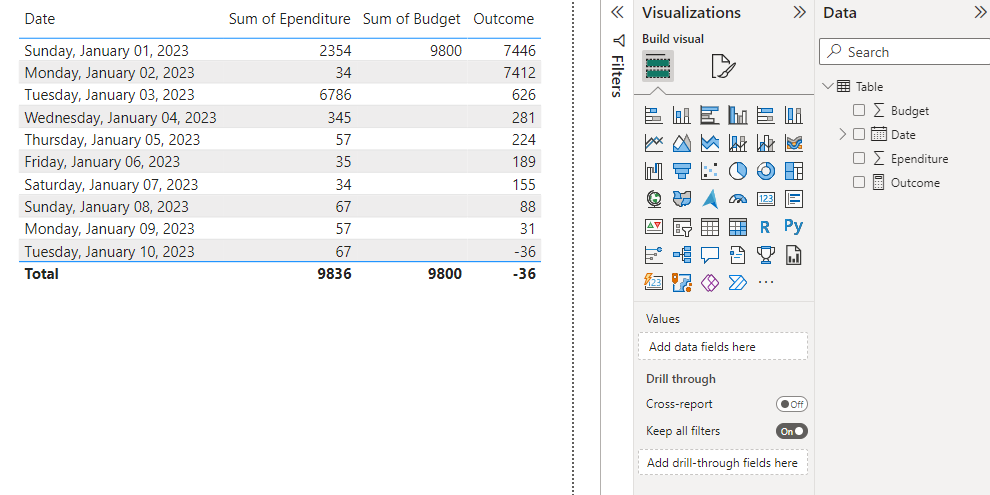The image size is (990, 495).
Task: Select the Decomposition tree visual
Action: tap(681, 254)
